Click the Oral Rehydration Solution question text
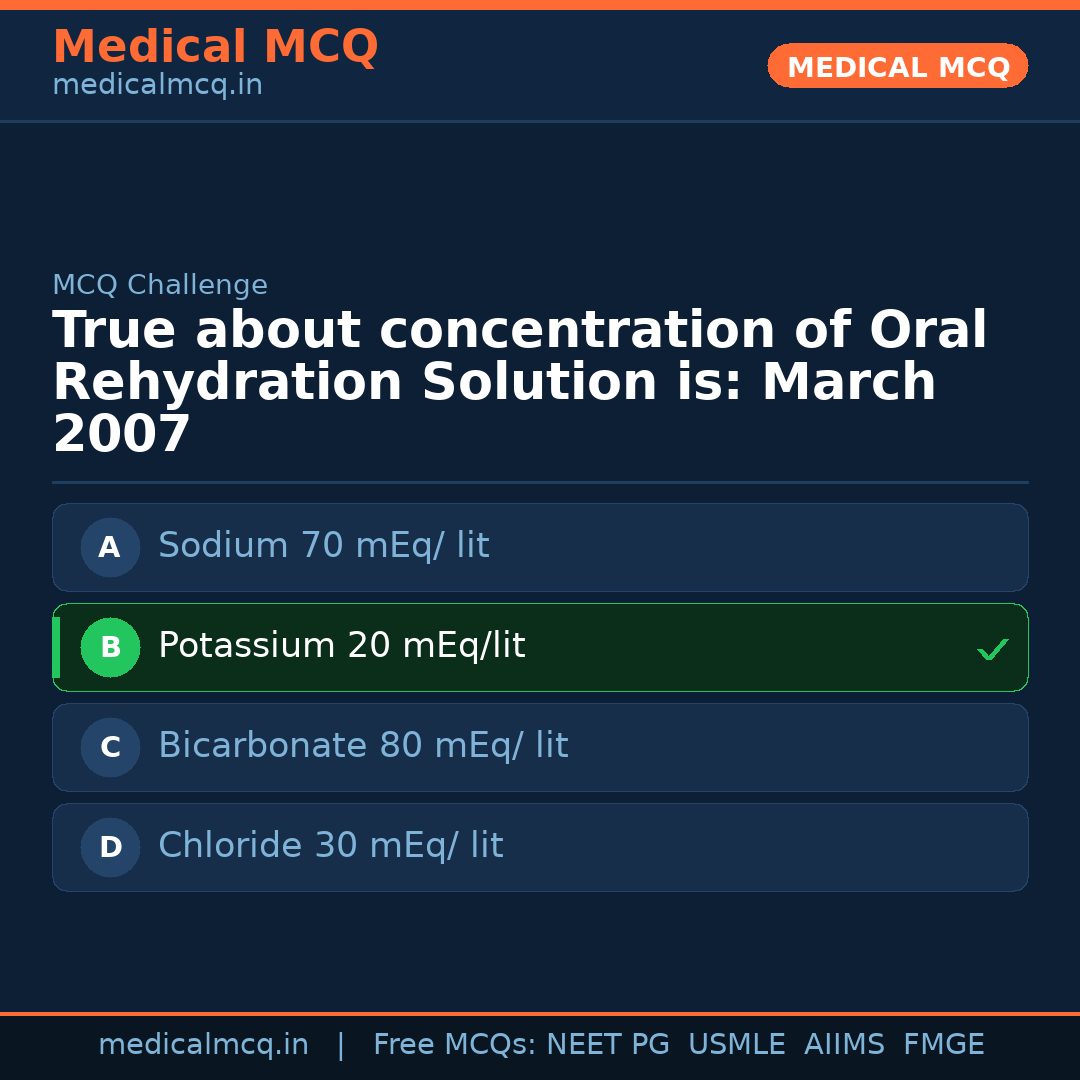 coord(519,382)
